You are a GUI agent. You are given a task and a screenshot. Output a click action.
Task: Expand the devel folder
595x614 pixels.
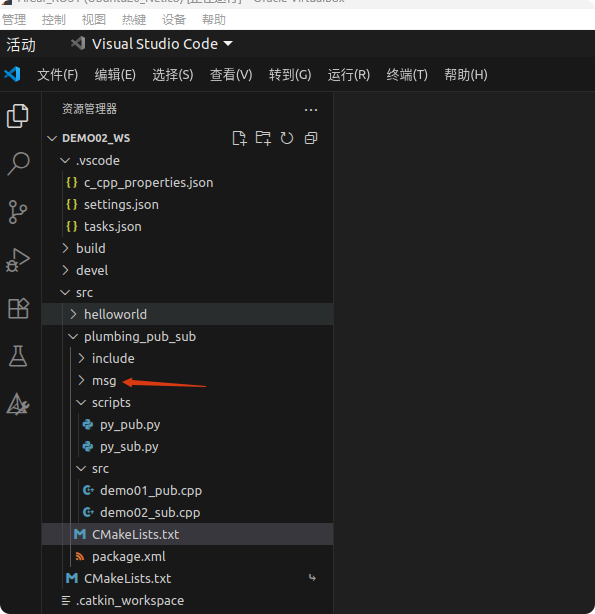65,270
